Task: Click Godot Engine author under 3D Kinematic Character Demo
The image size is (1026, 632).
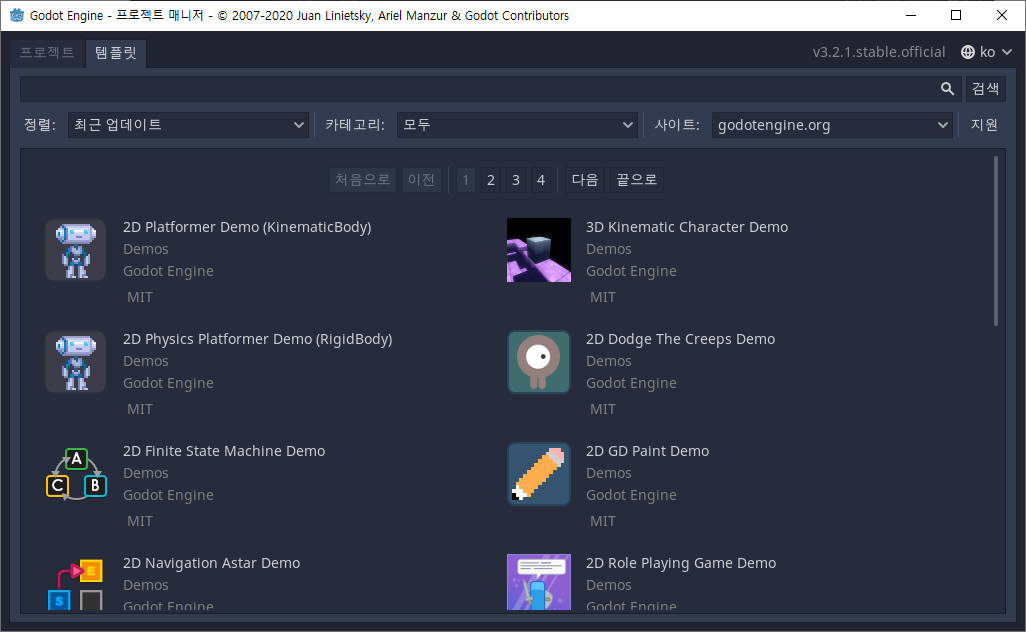Action: pyautogui.click(x=631, y=271)
